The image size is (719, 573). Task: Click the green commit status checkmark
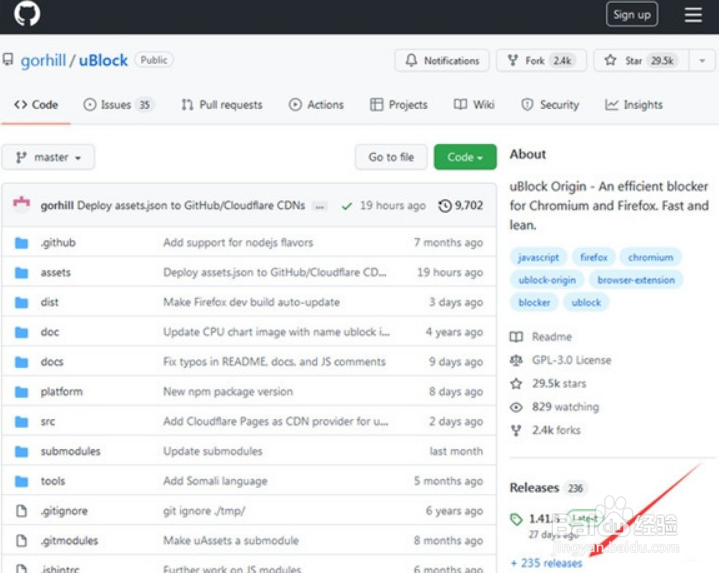(347, 206)
